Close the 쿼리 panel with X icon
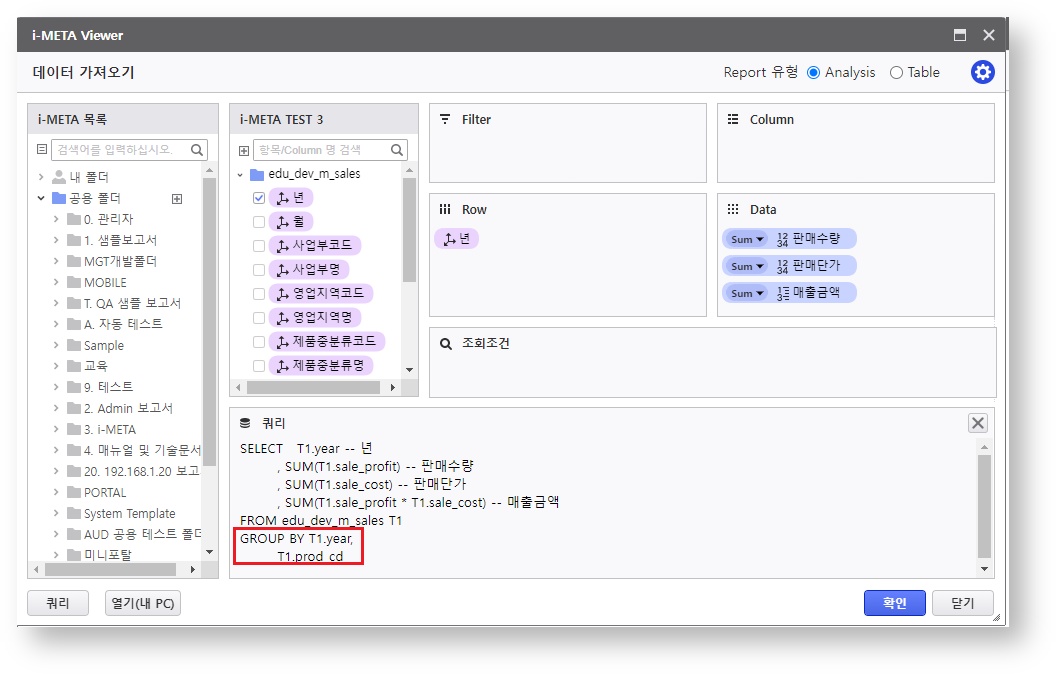Viewport: 1057px width, 675px height. pyautogui.click(x=977, y=423)
